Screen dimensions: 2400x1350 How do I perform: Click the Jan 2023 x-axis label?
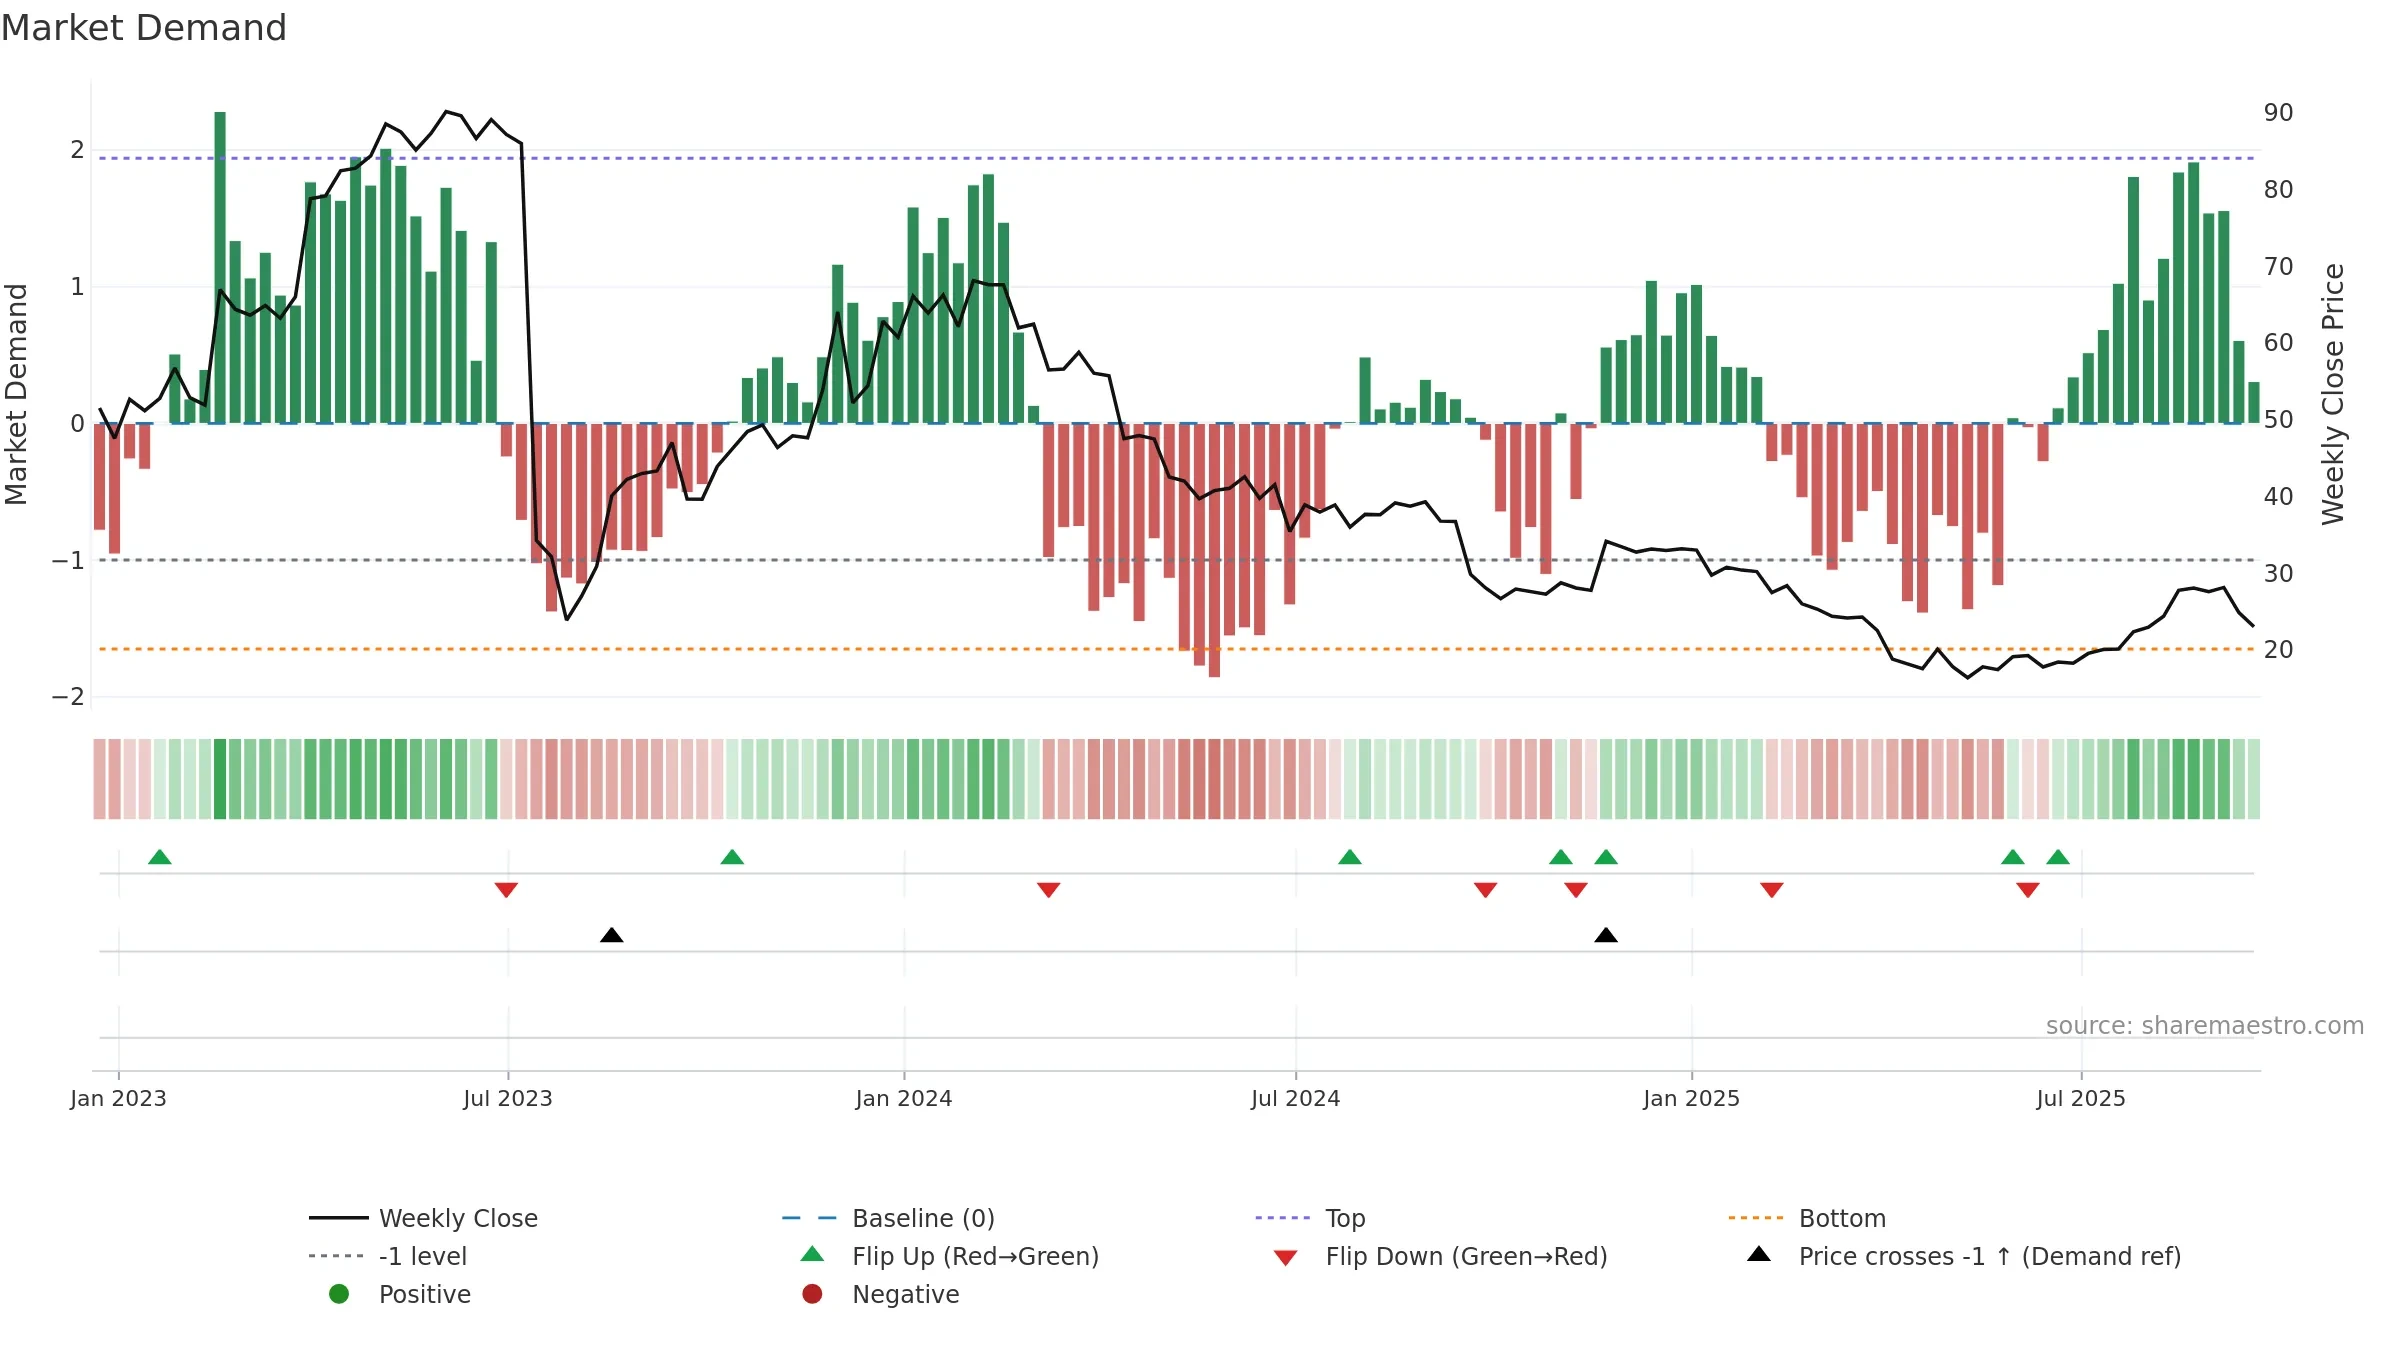[x=118, y=1098]
